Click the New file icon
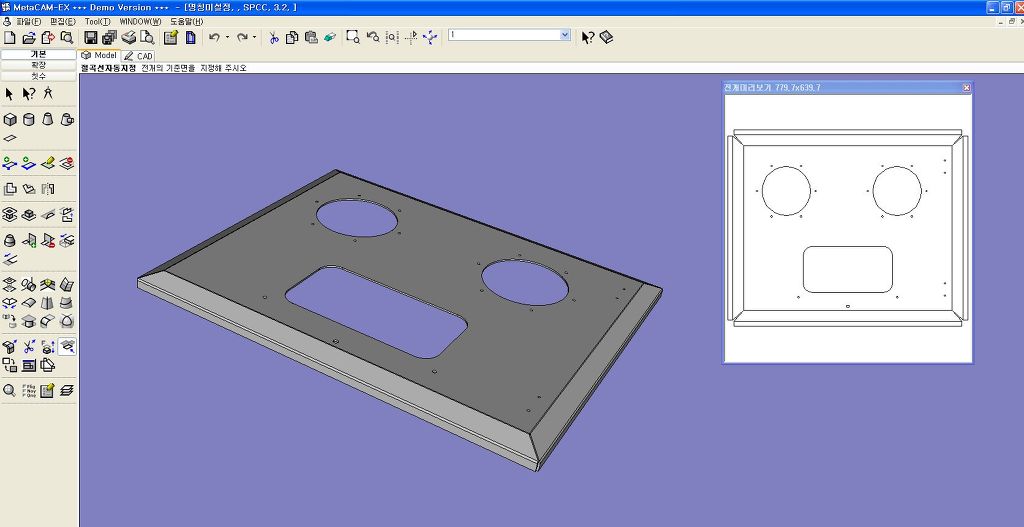 (9, 37)
